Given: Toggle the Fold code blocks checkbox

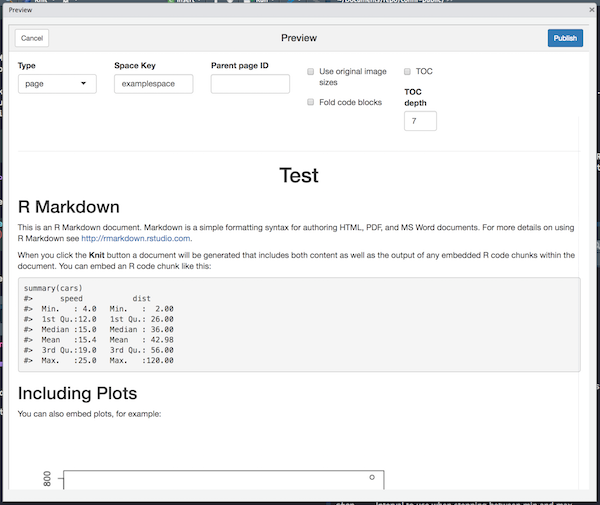Looking at the screenshot, I should point(311,102).
